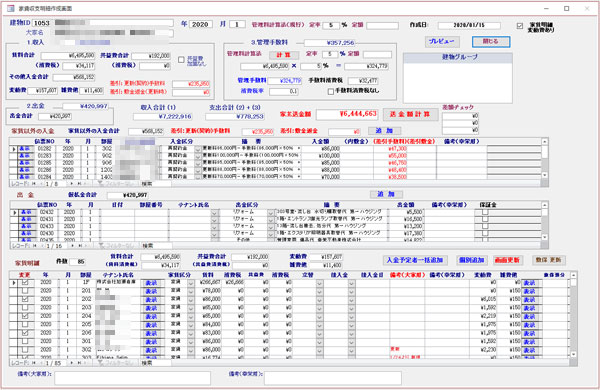Open 入金区分 dropdown for slip 01285

198,163
